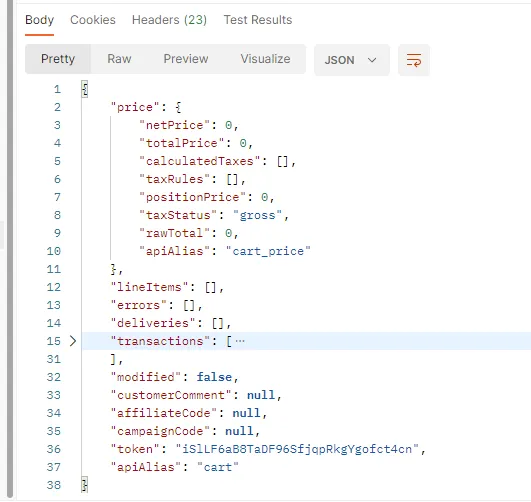Expand the collapsed transactions array

[x=72, y=341]
